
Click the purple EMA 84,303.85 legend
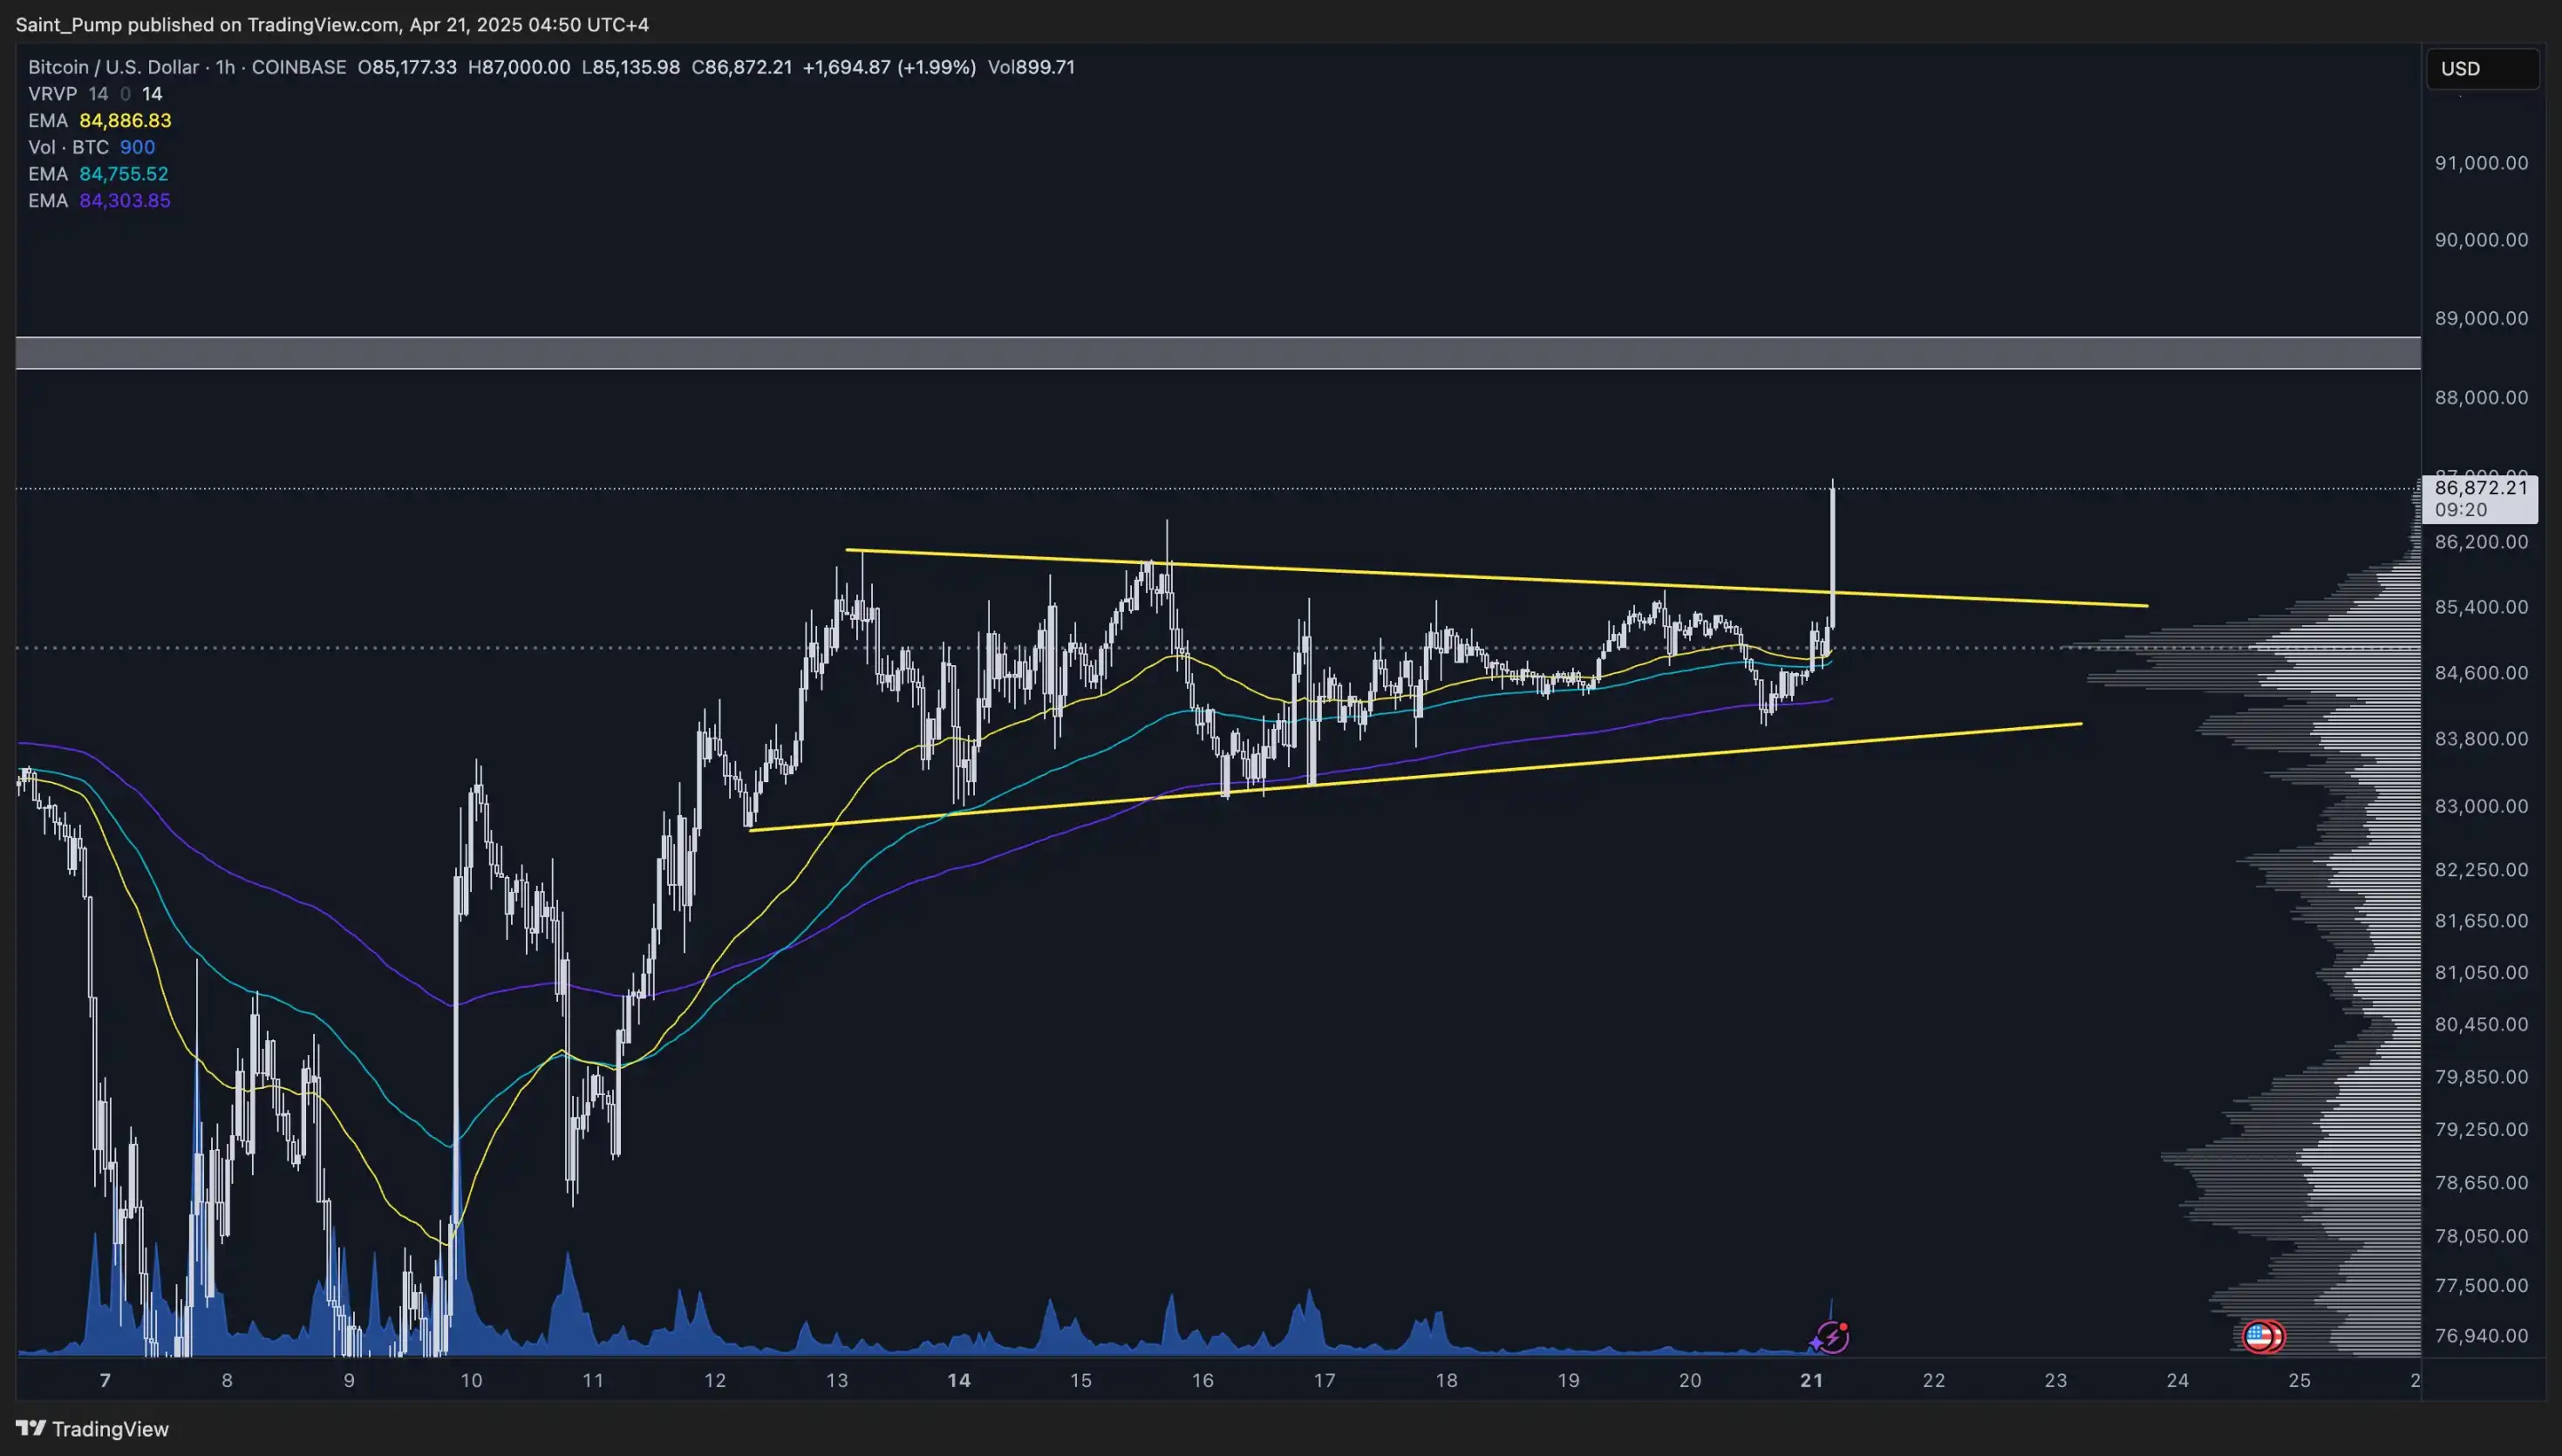pyautogui.click(x=99, y=201)
